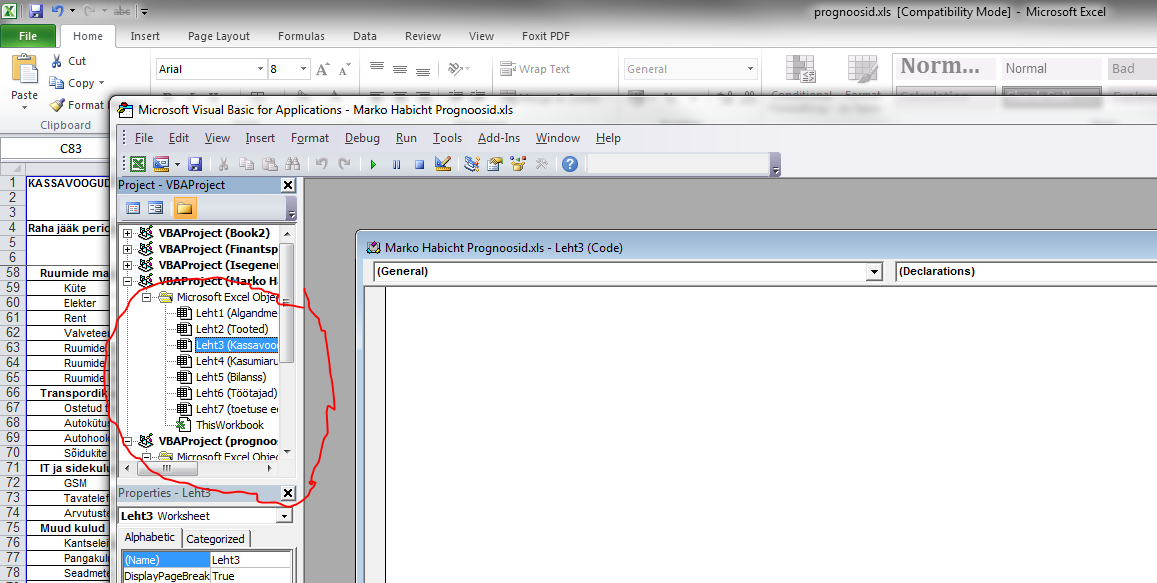Click Excel Increase Font Size icon
Screen dimensions: 1157x583
322,69
